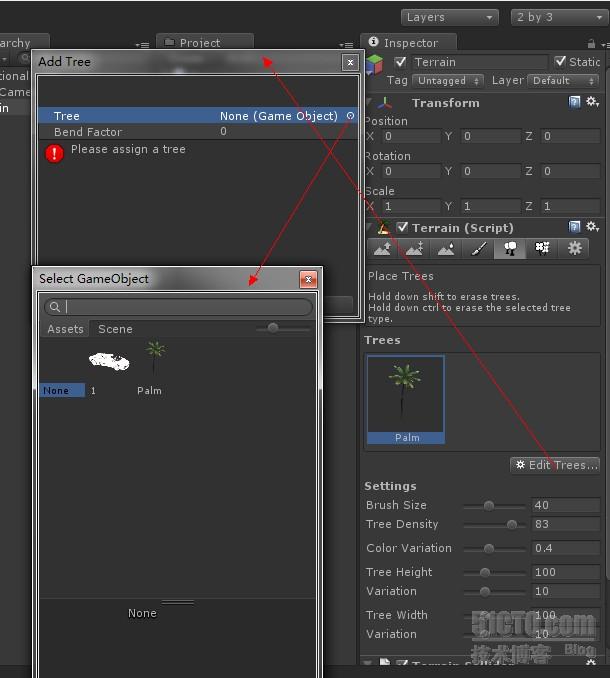This screenshot has width=610, height=678.
Task: Click the Scale Z field
Action: click(x=570, y=206)
